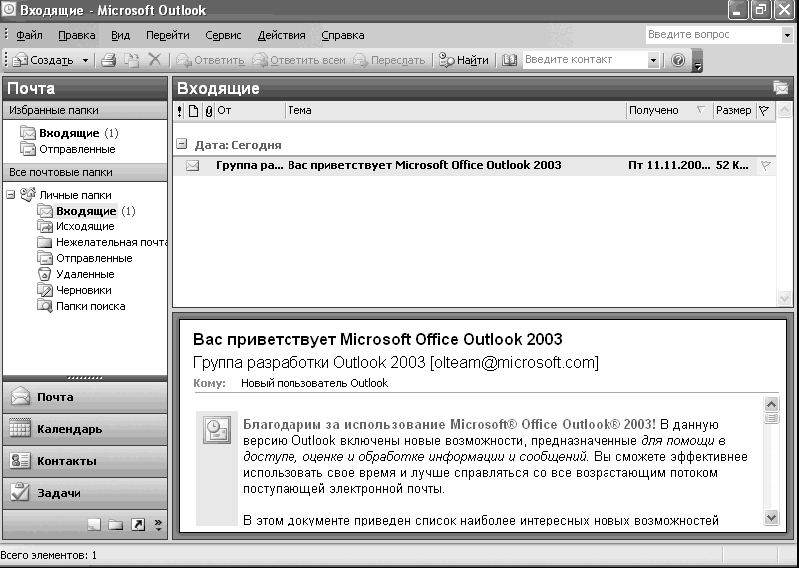Switch to the Календарь navigation button
Image resolution: width=799 pixels, height=568 pixels.
click(x=85, y=429)
